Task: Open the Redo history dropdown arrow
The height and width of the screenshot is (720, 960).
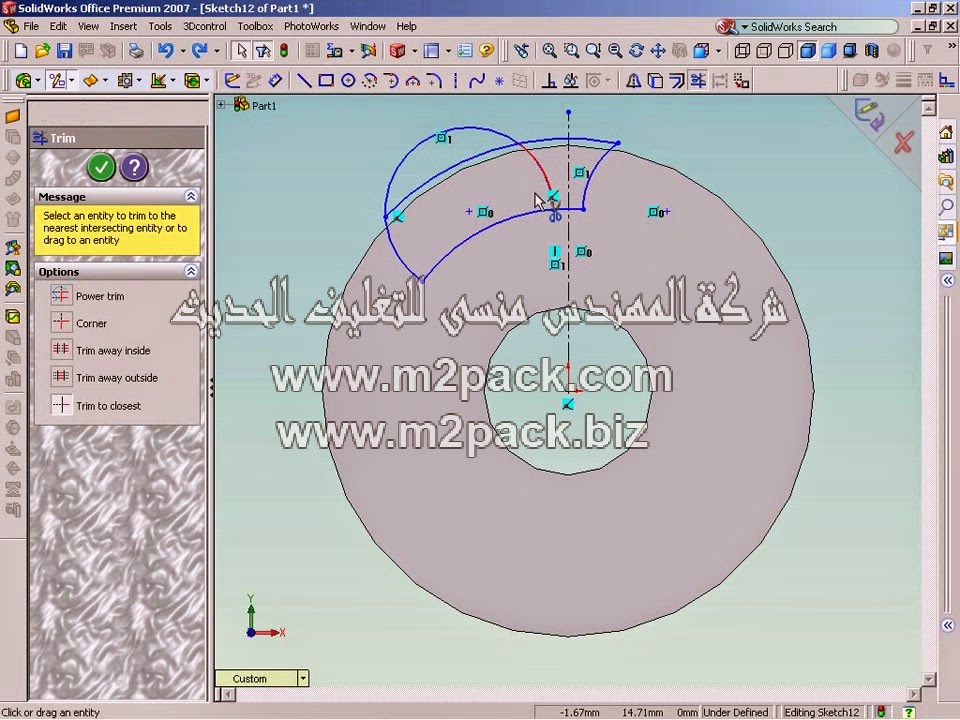Action: 216,51
